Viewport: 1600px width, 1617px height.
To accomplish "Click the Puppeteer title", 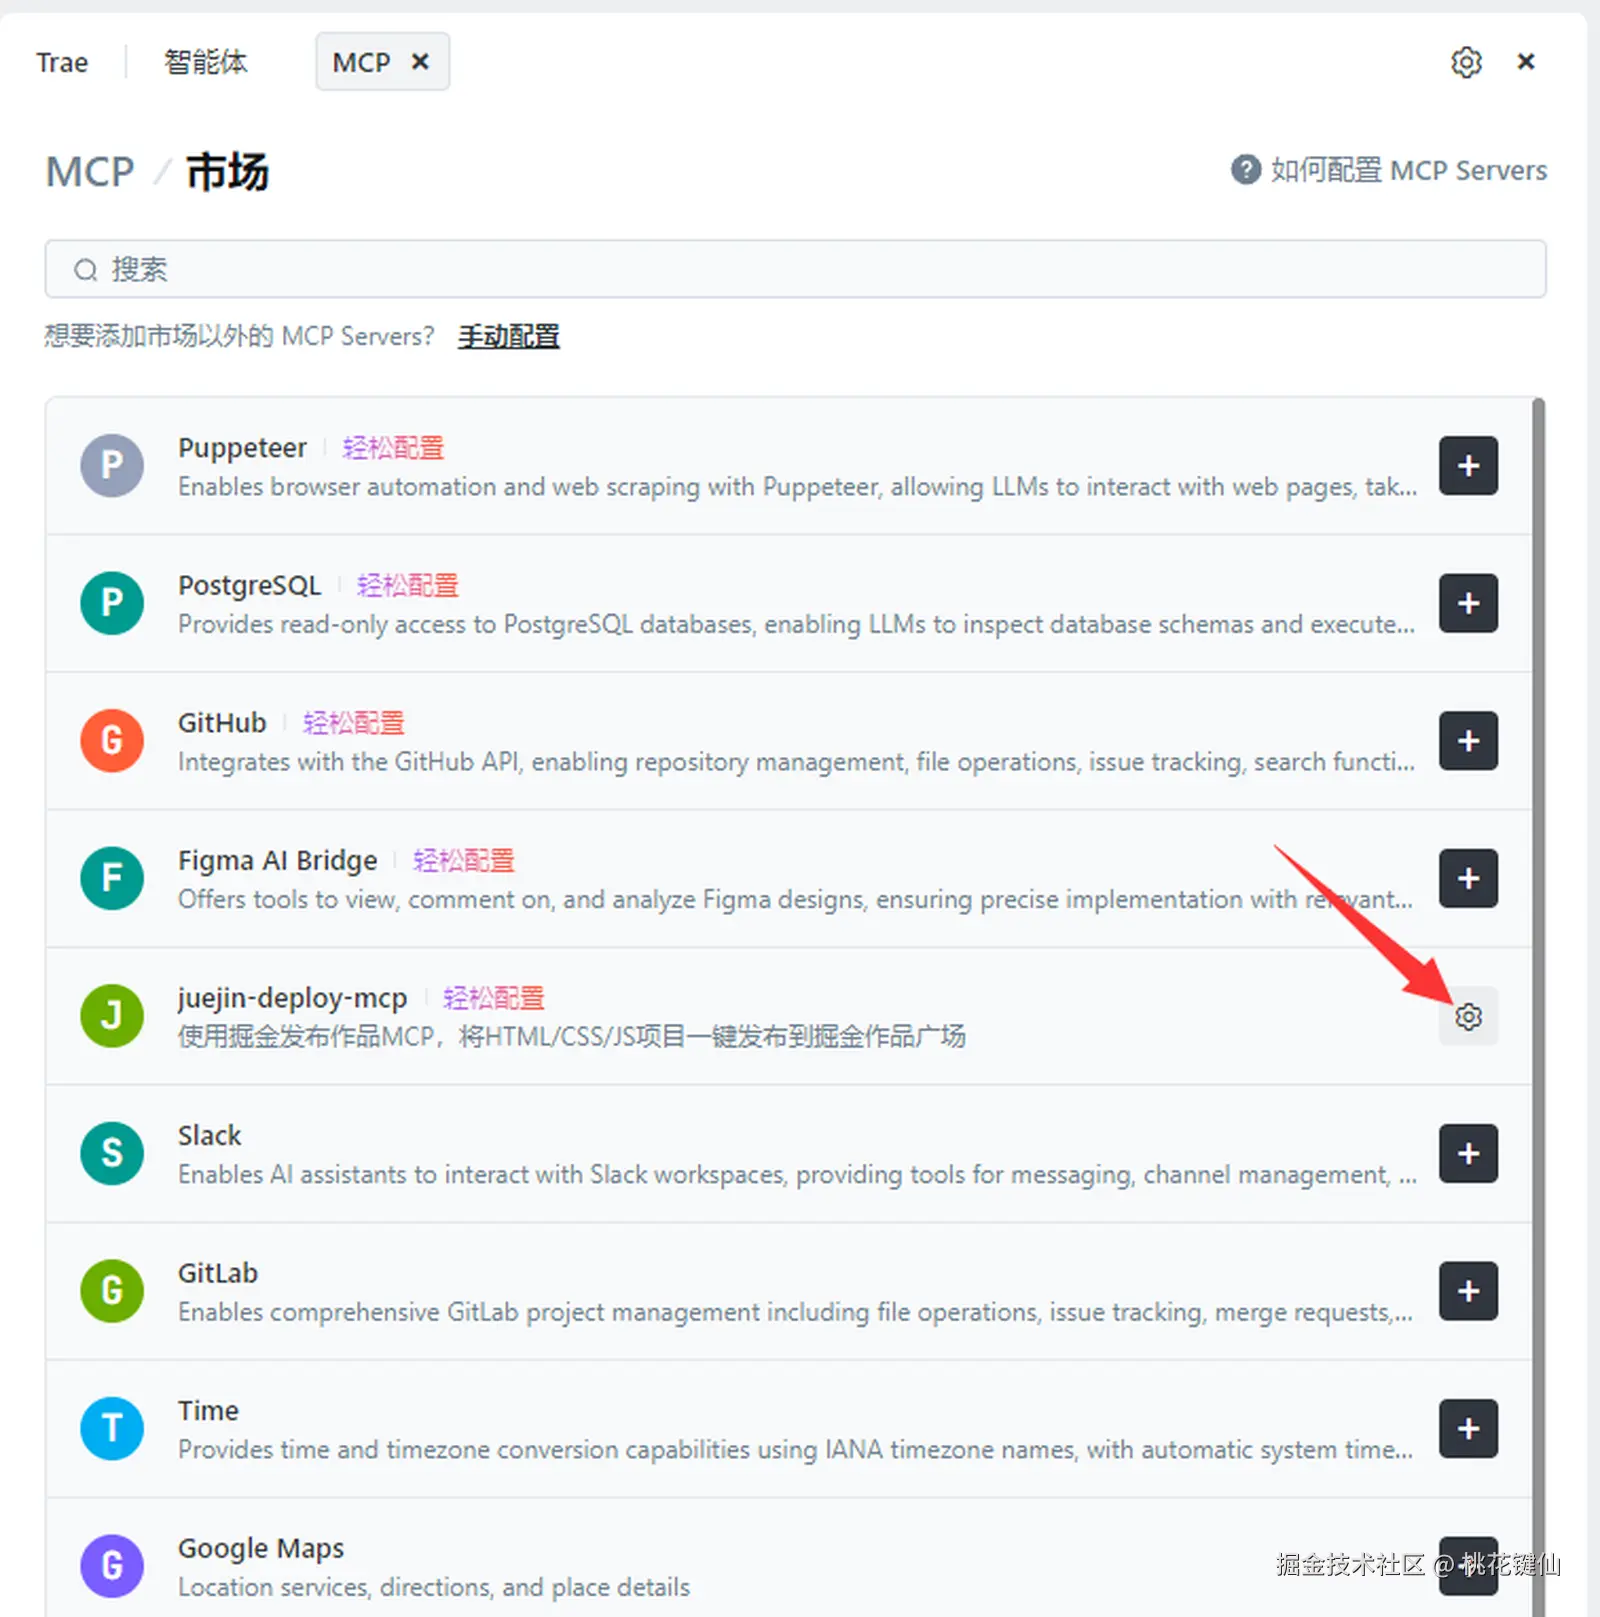I will click(242, 447).
